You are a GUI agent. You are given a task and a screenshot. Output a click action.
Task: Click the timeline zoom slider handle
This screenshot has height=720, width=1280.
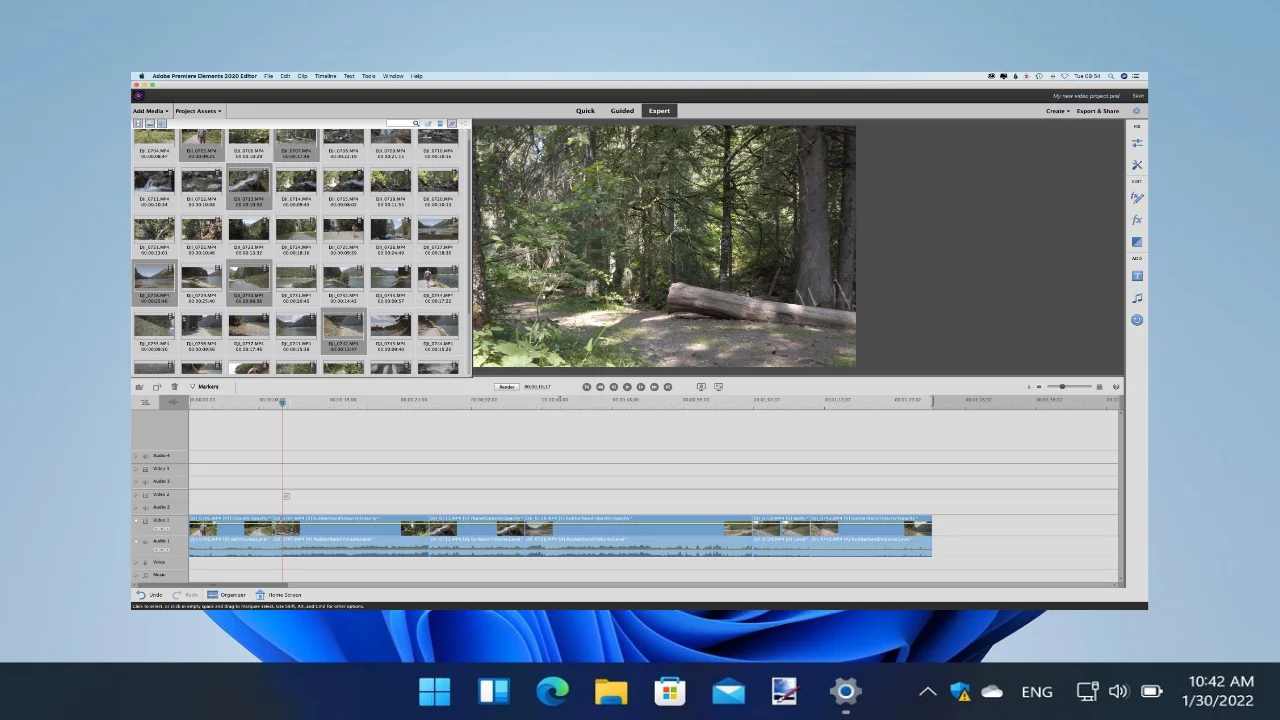click(1062, 386)
